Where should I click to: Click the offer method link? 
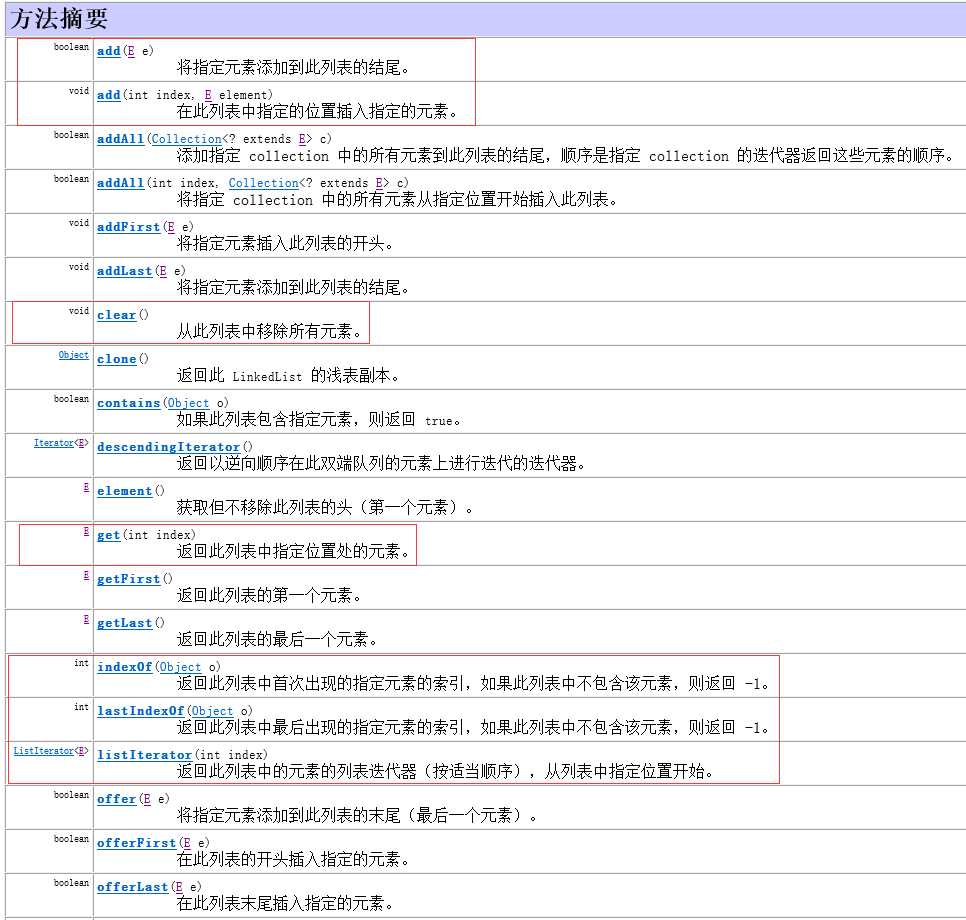(116, 799)
